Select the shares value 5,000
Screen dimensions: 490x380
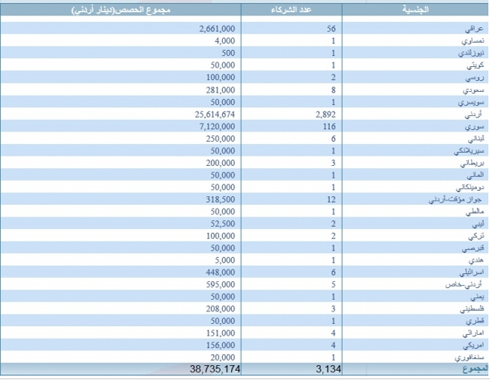point(225,260)
